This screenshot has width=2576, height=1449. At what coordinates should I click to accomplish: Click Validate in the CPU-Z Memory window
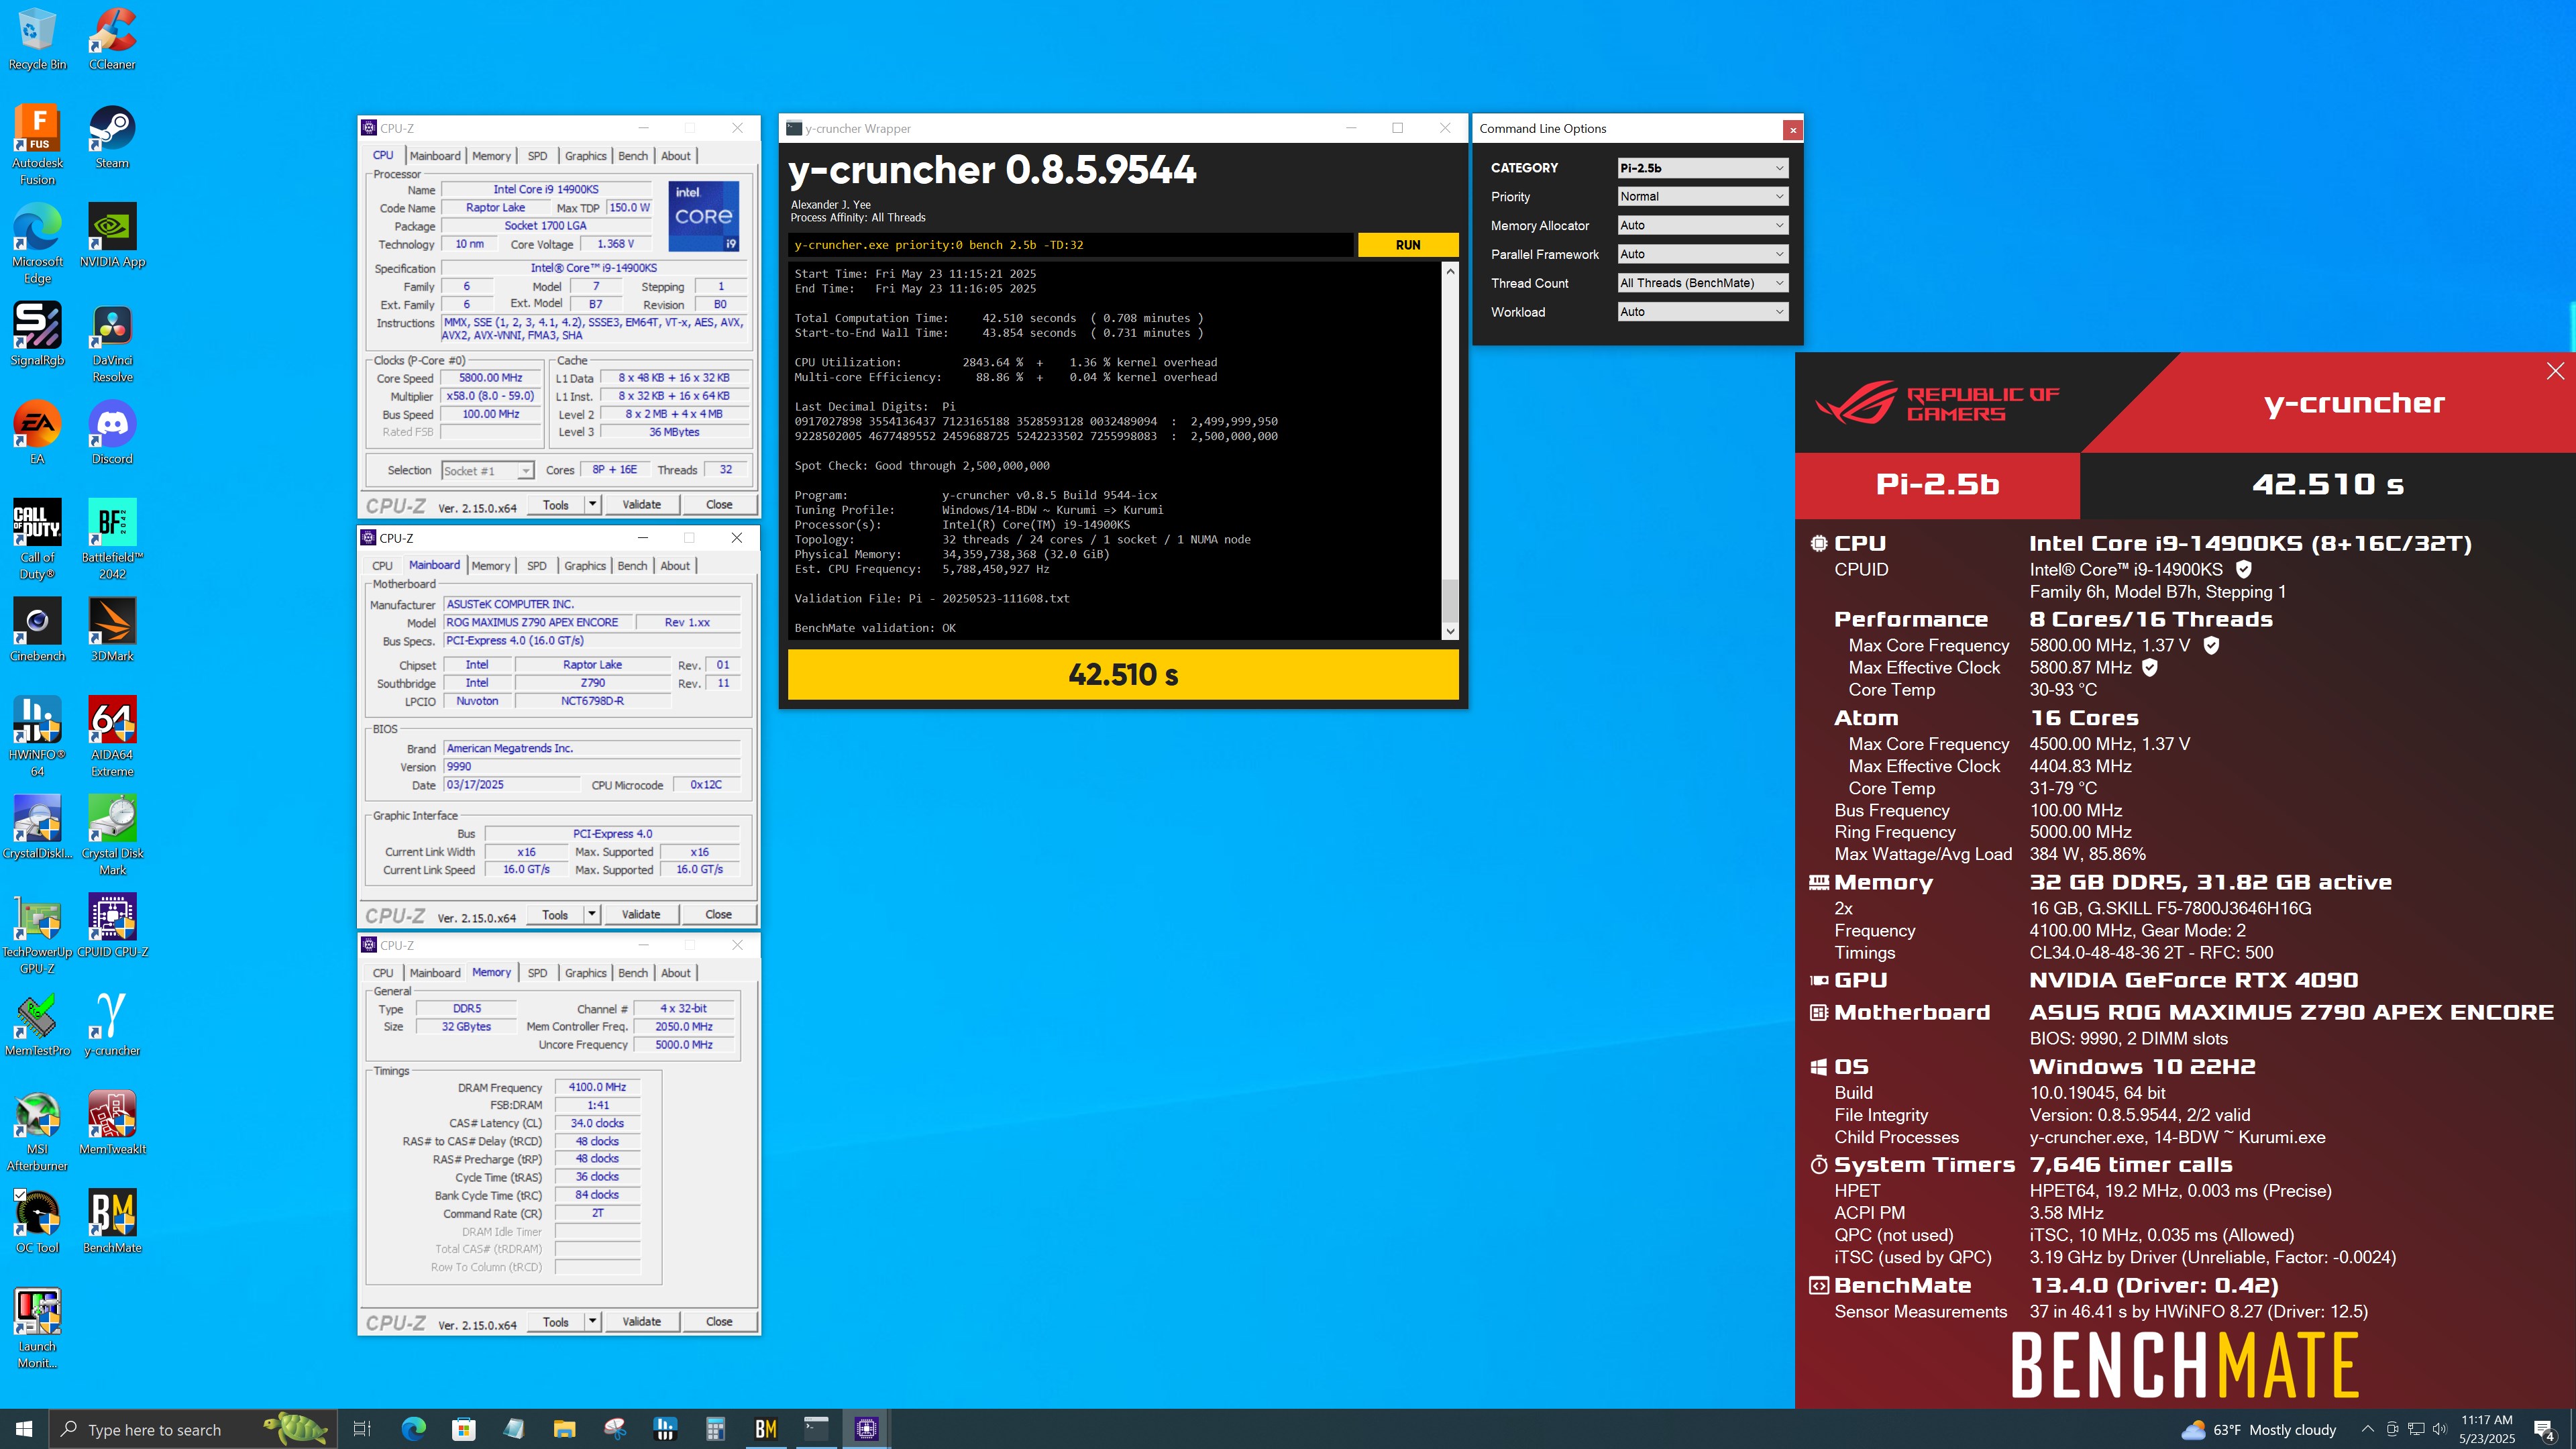click(x=641, y=1321)
